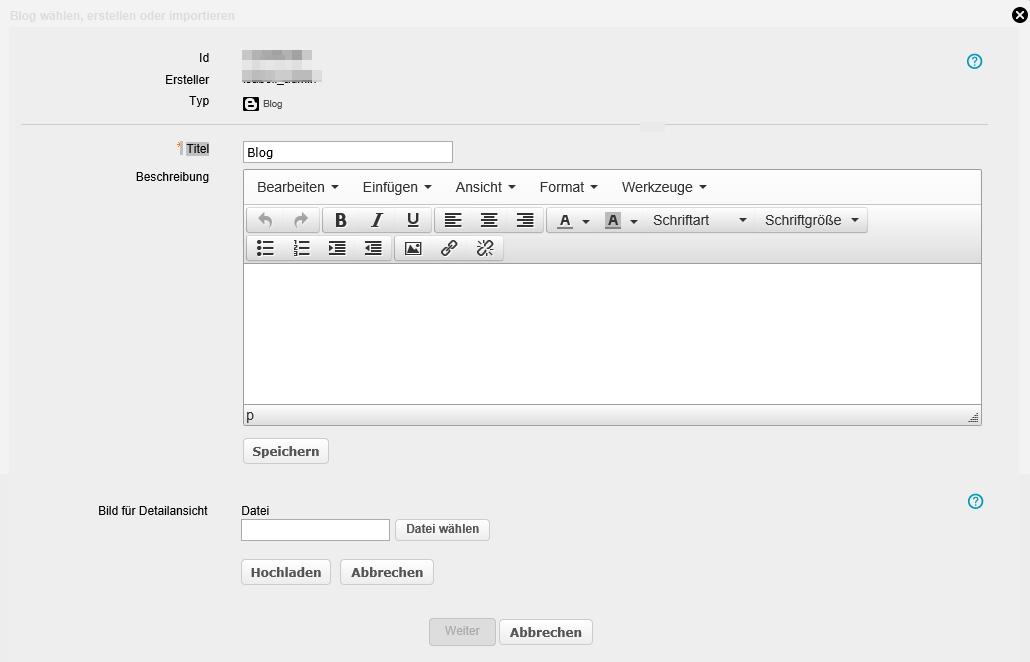
Task: Toggle italic formatting
Action: click(377, 220)
